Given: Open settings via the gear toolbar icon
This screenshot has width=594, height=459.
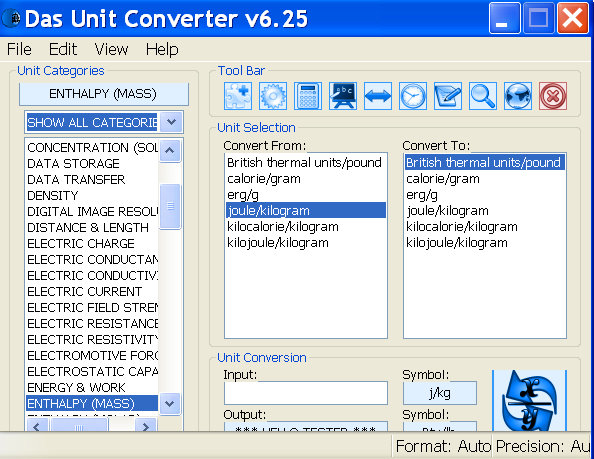Looking at the screenshot, I should [x=273, y=96].
